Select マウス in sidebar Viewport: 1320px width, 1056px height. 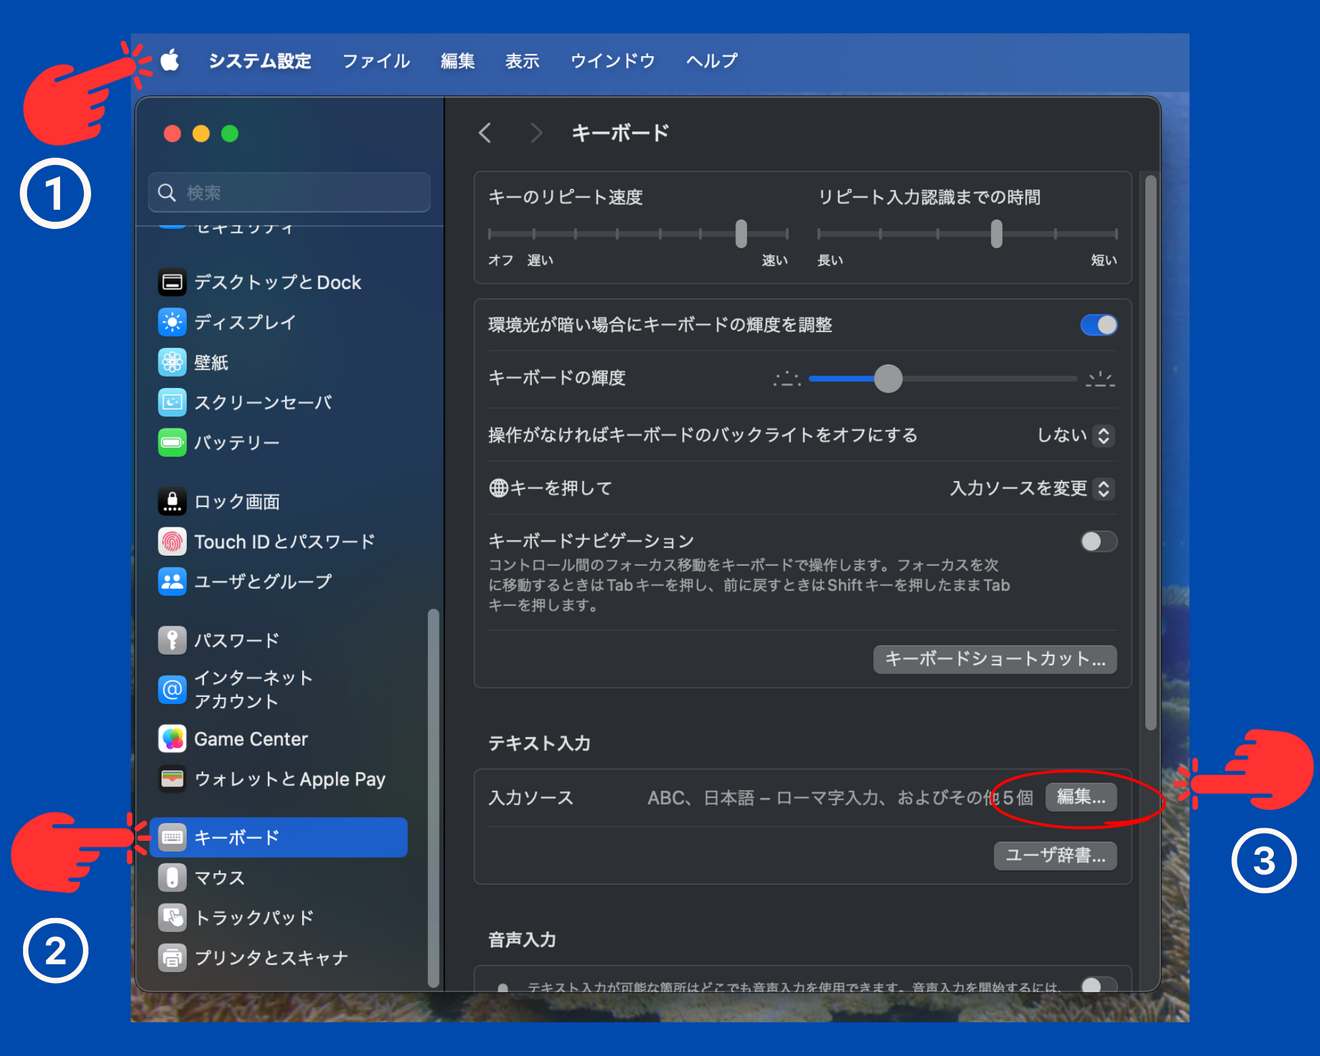point(219,877)
